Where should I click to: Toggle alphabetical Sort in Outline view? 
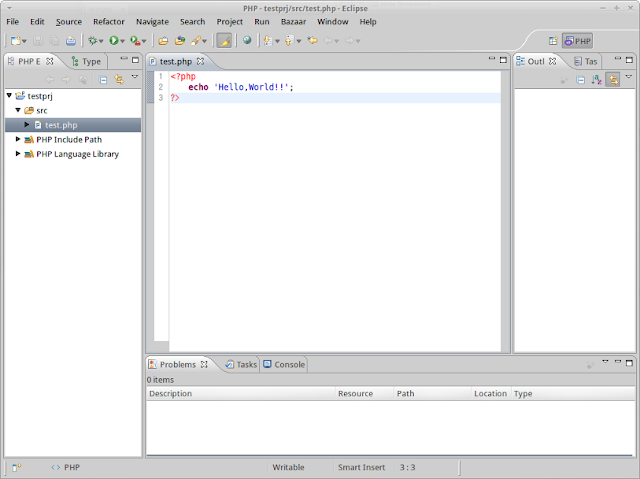(596, 80)
